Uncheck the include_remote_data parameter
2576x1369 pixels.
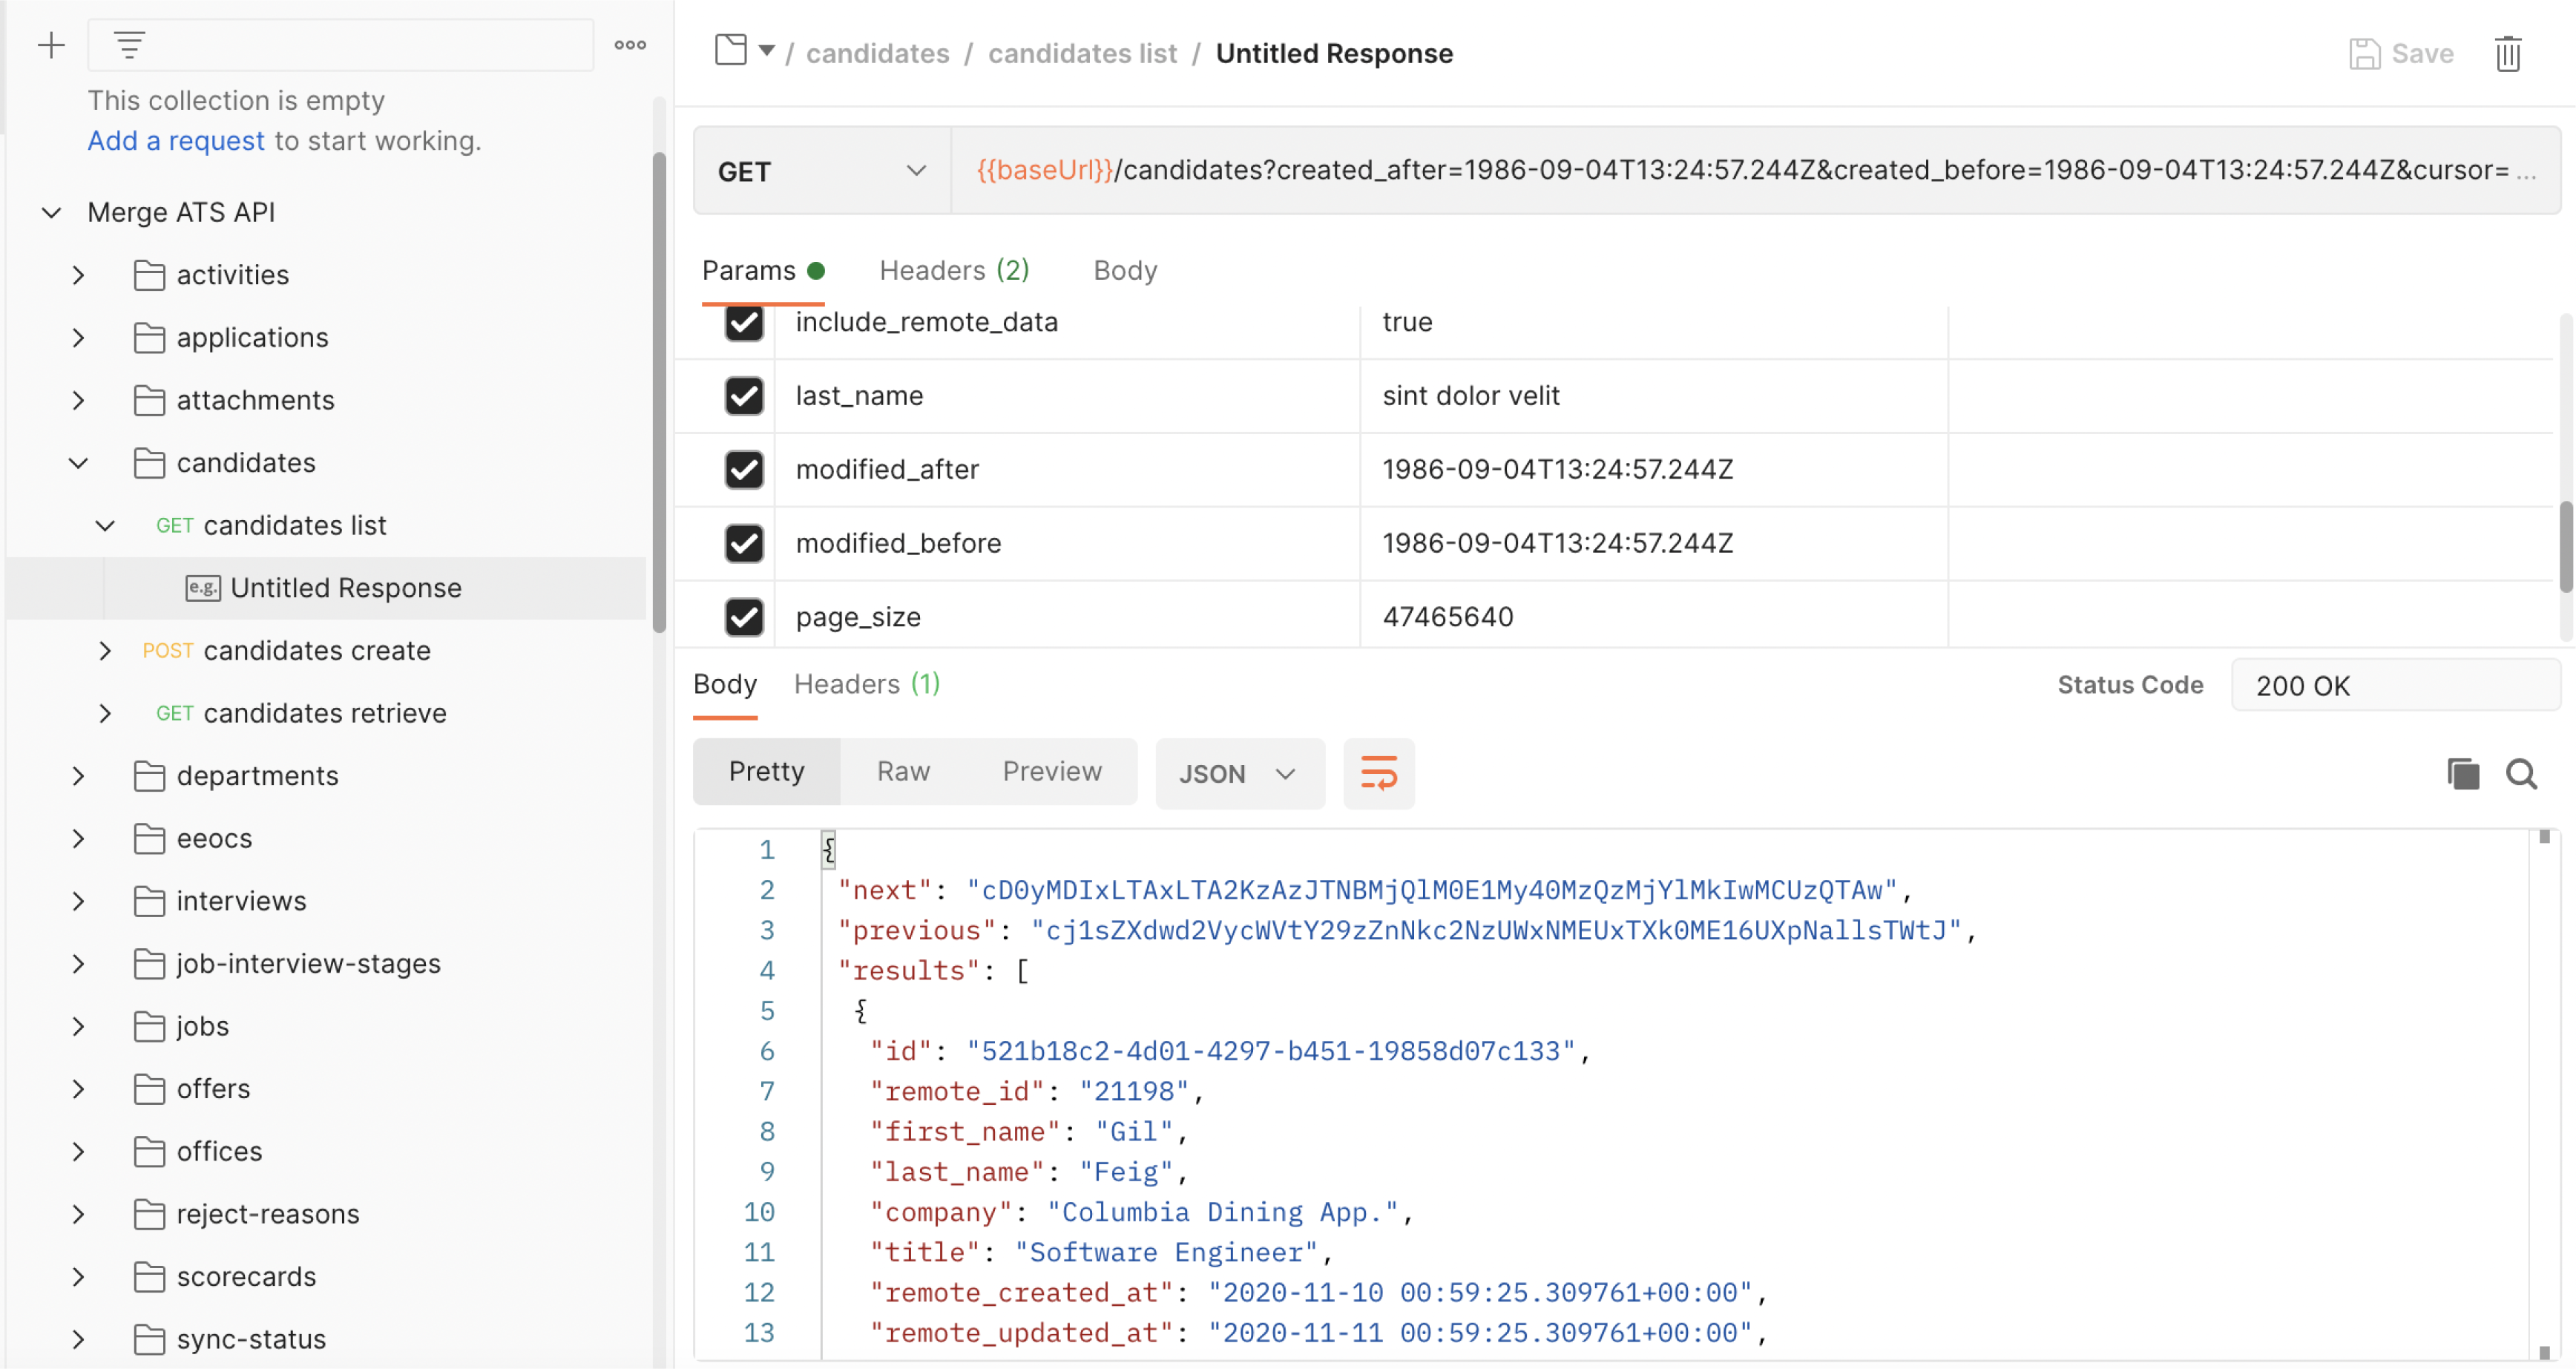click(x=744, y=323)
